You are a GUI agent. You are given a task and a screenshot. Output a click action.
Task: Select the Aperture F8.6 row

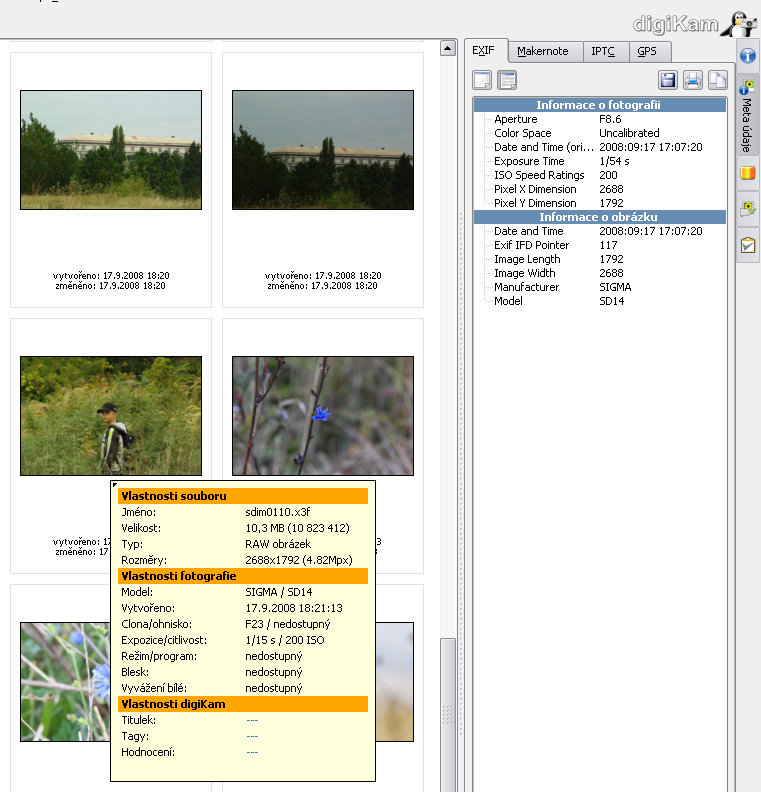(599, 119)
